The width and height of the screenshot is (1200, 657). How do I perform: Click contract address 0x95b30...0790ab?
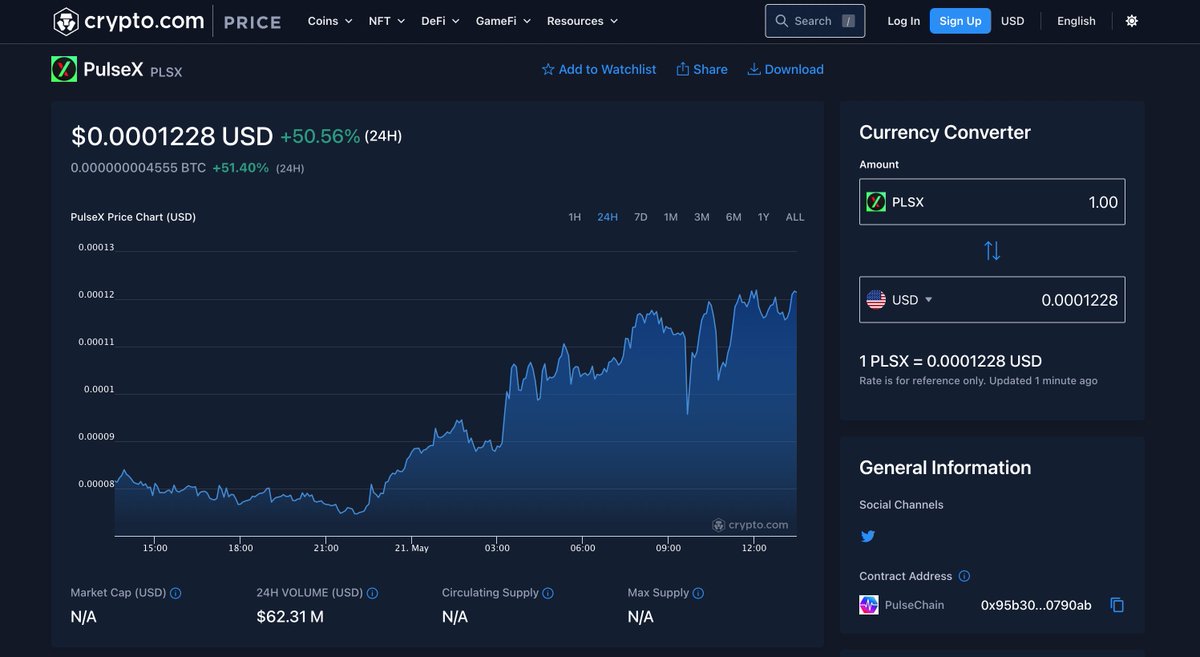(x=1036, y=605)
